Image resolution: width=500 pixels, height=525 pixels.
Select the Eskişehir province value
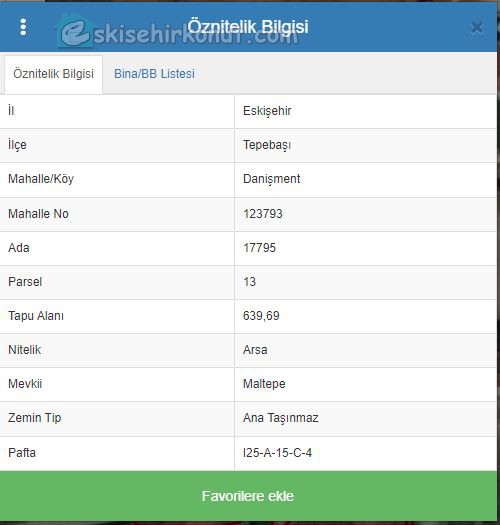click(x=267, y=111)
